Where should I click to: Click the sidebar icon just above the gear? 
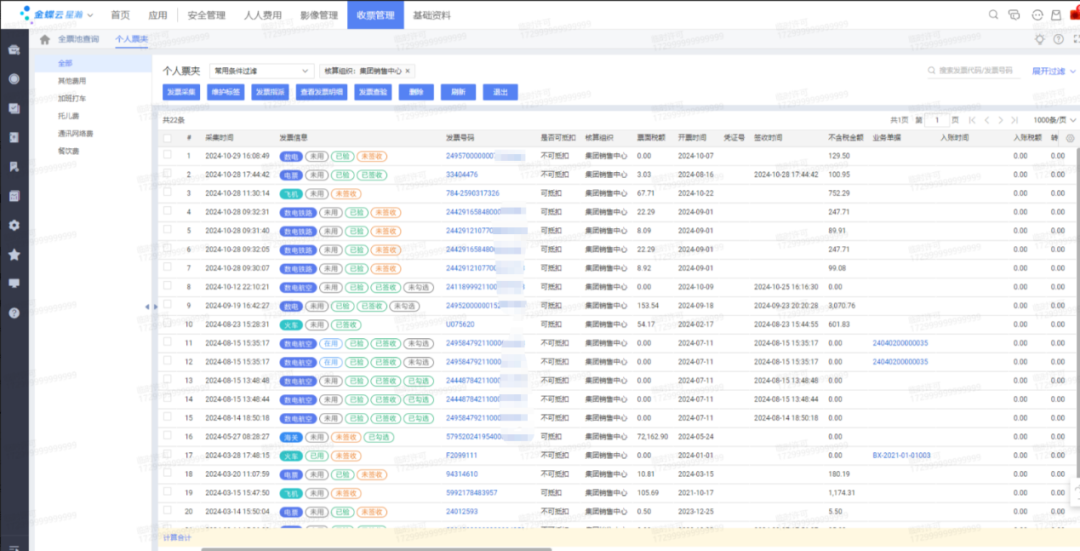pyautogui.click(x=14, y=196)
